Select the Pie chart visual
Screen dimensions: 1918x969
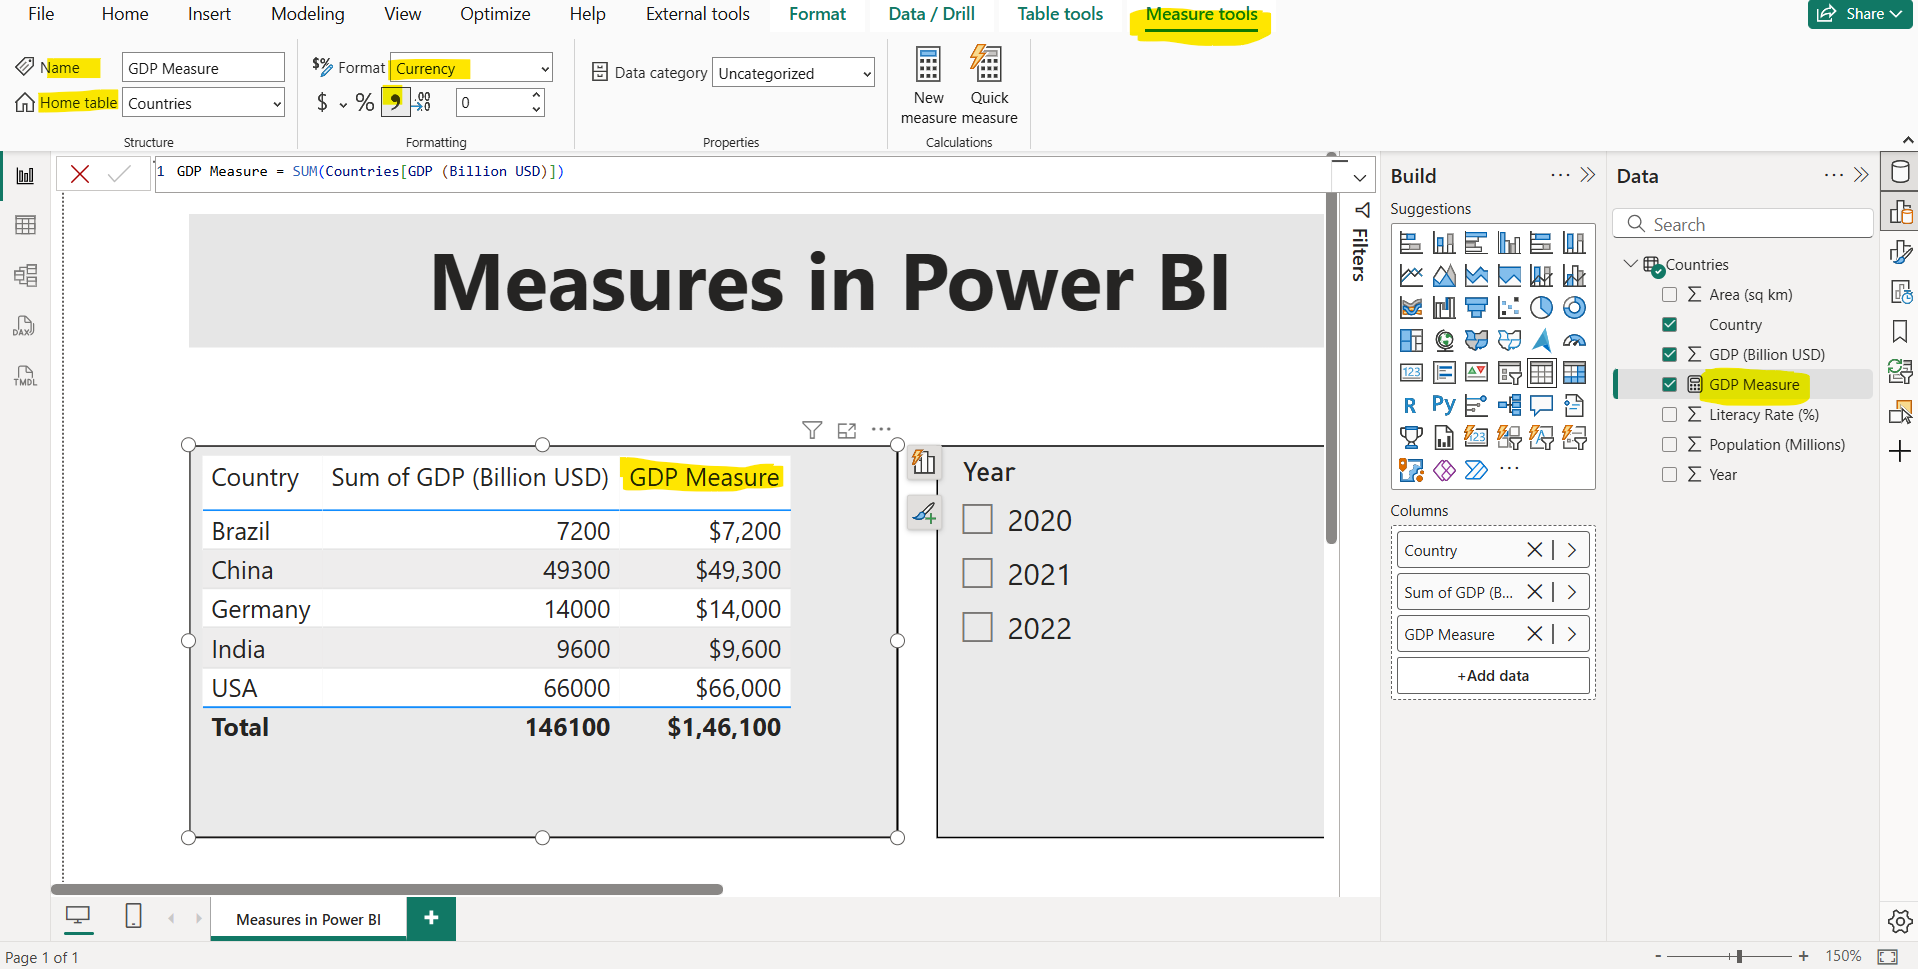(x=1541, y=307)
